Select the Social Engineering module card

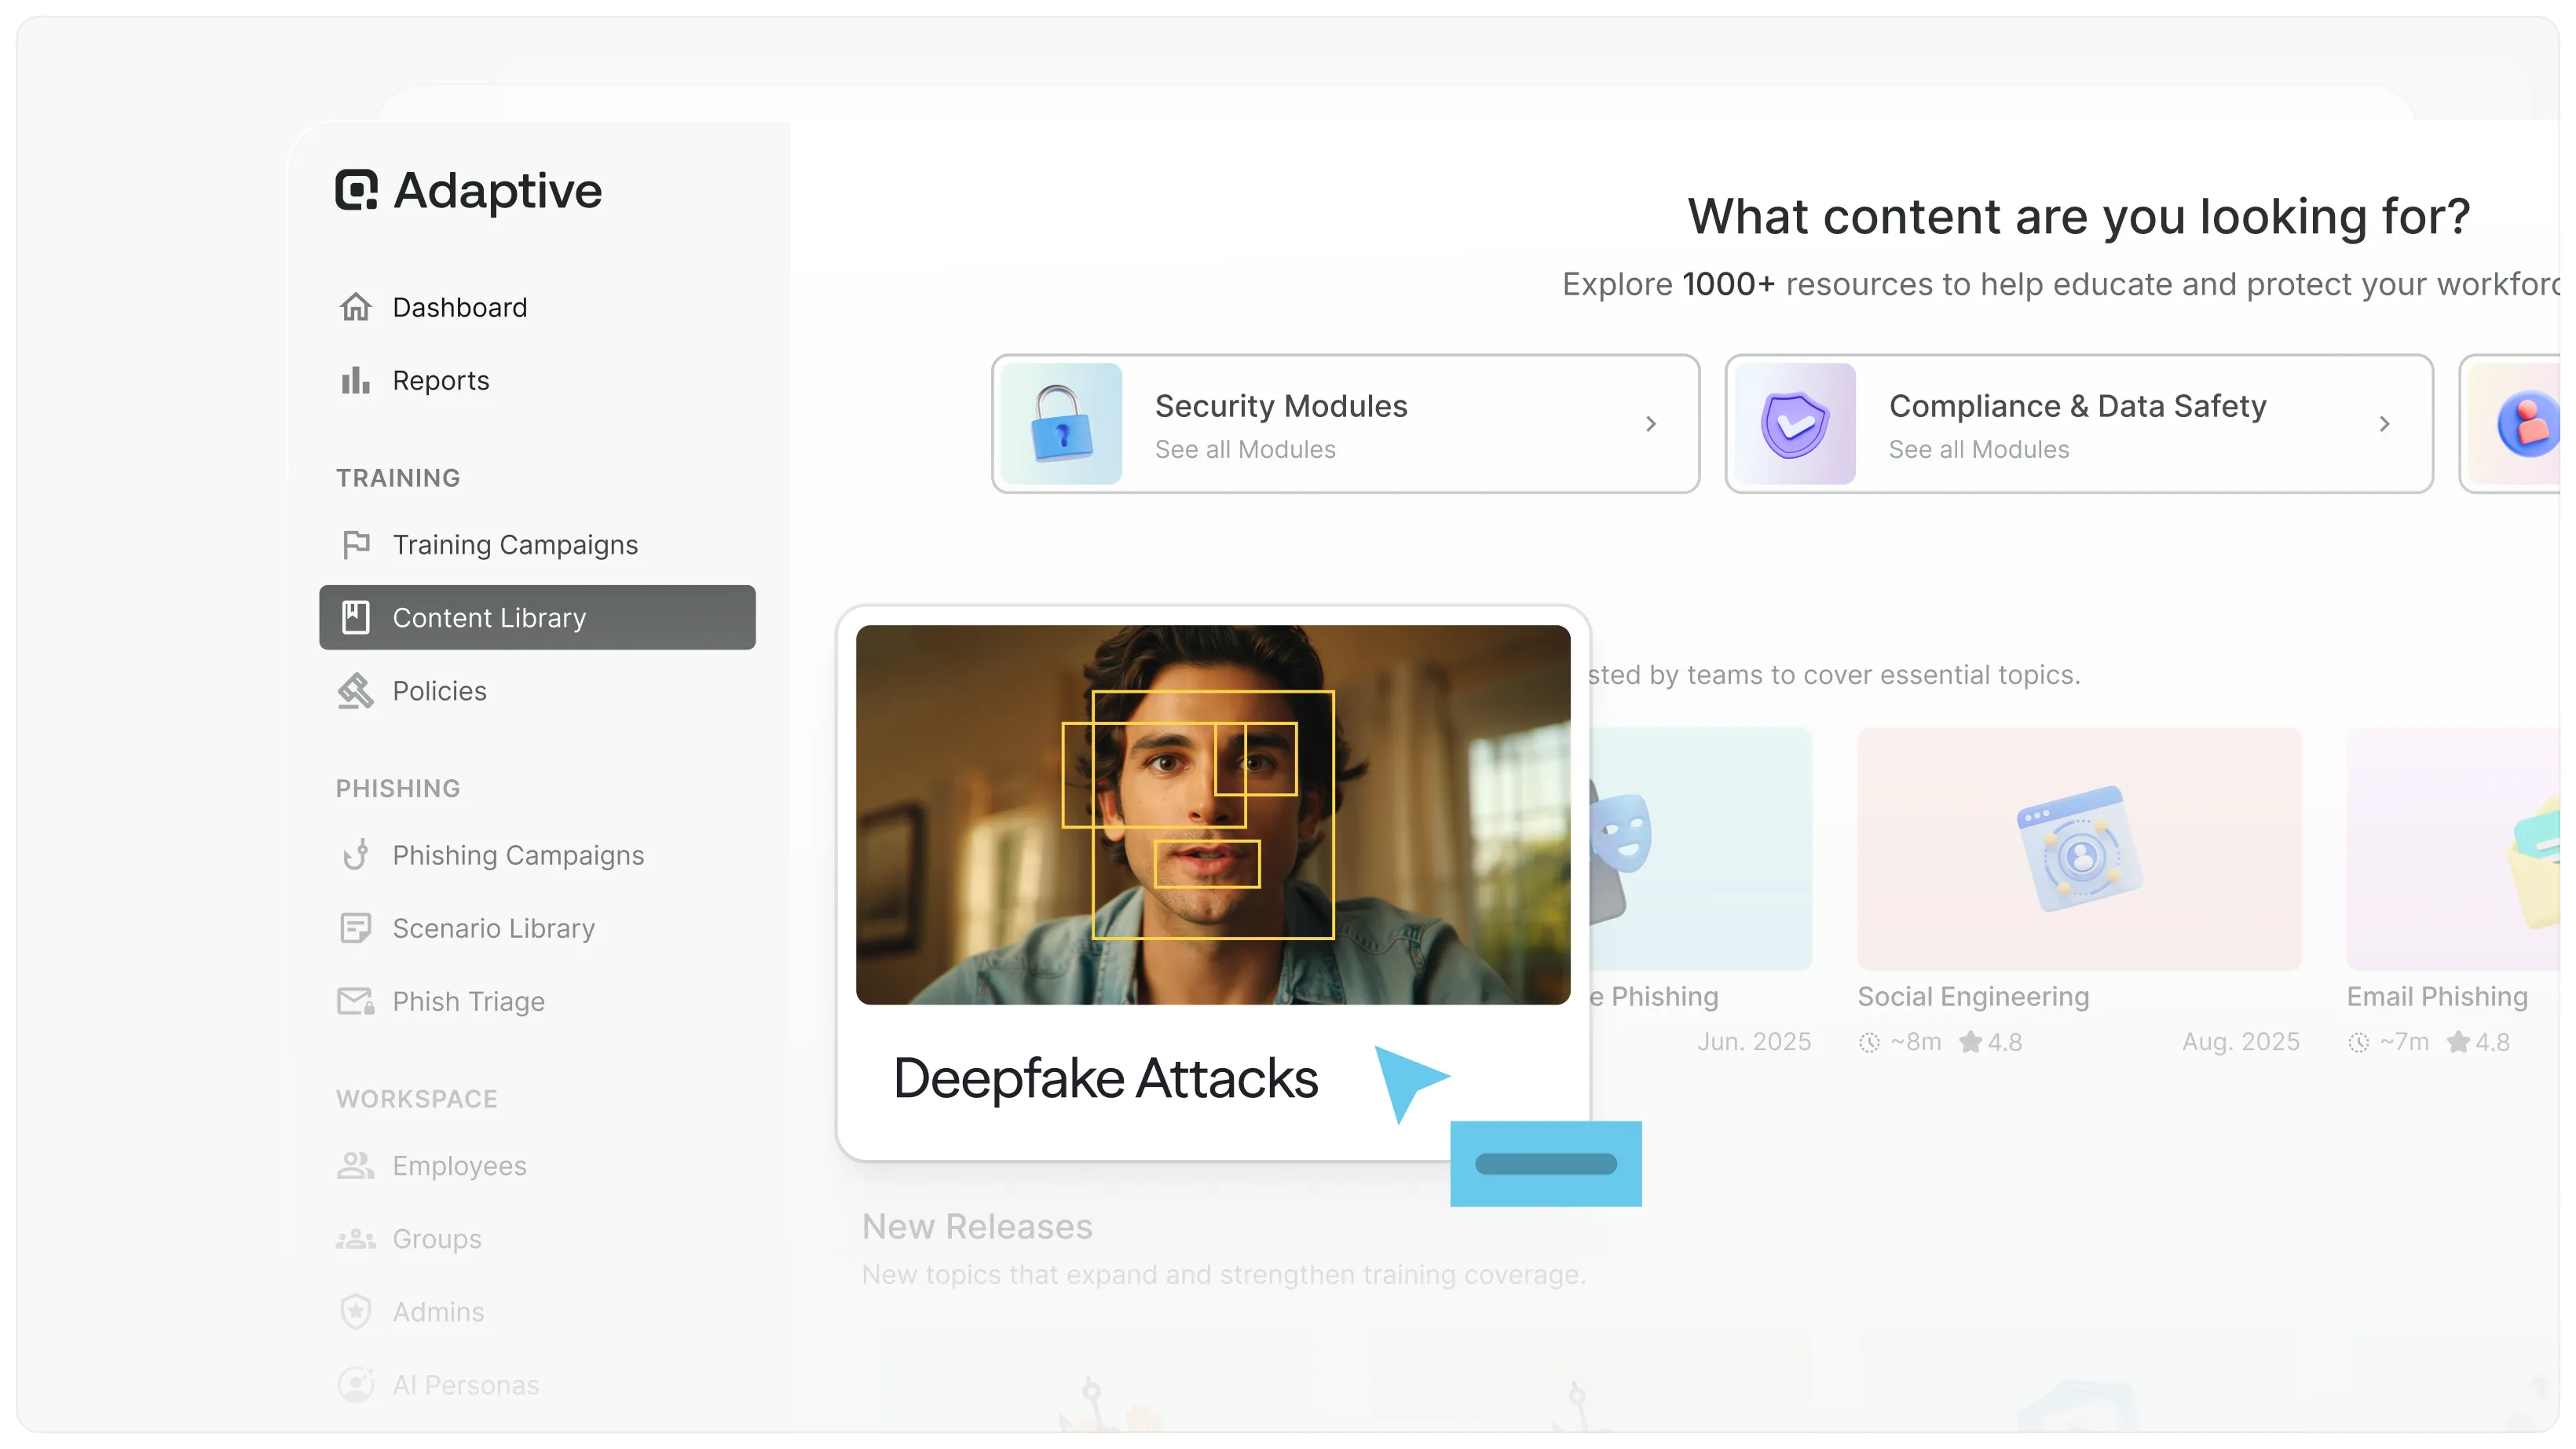coord(2079,850)
